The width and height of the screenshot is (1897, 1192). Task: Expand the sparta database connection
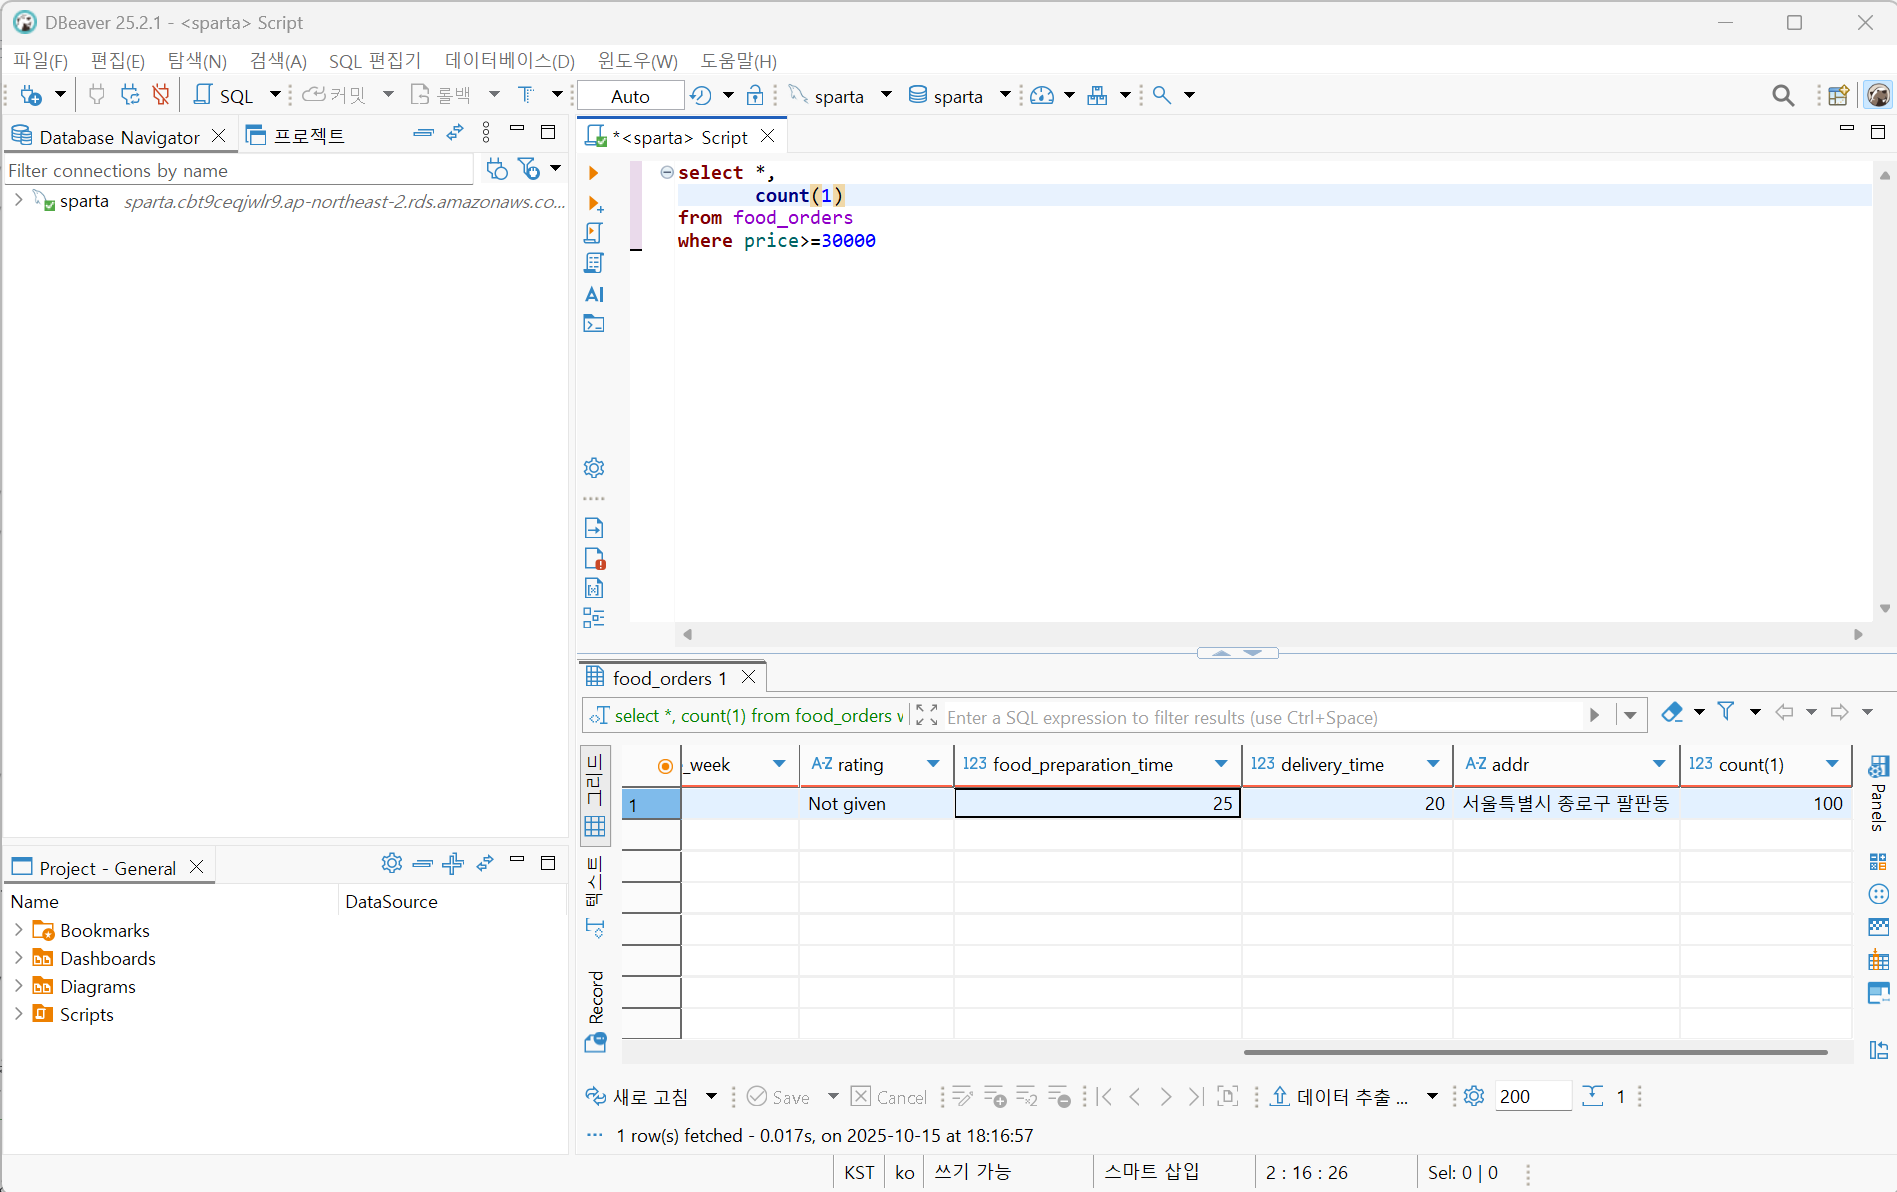pyautogui.click(x=18, y=200)
